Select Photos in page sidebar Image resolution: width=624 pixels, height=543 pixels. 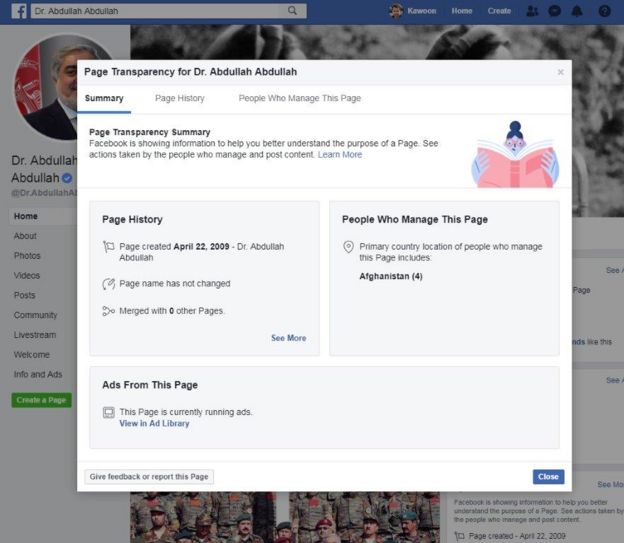27,256
